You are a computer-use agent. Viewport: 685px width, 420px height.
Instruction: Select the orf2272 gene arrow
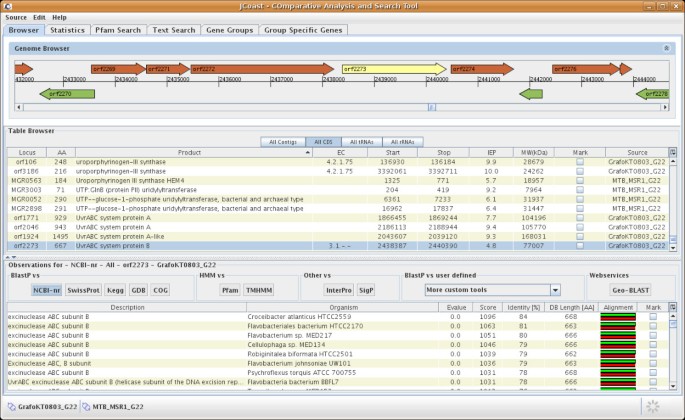pyautogui.click(x=263, y=69)
